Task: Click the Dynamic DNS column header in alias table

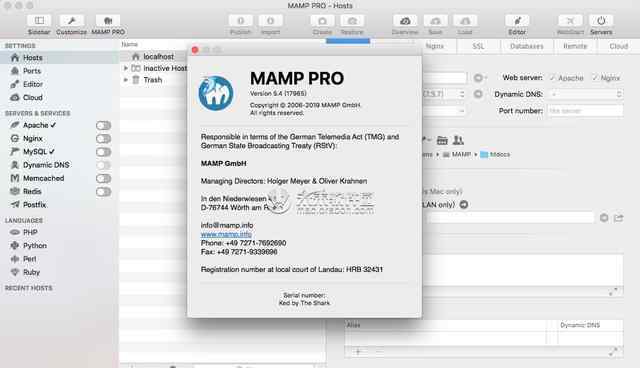Action: (x=580, y=325)
